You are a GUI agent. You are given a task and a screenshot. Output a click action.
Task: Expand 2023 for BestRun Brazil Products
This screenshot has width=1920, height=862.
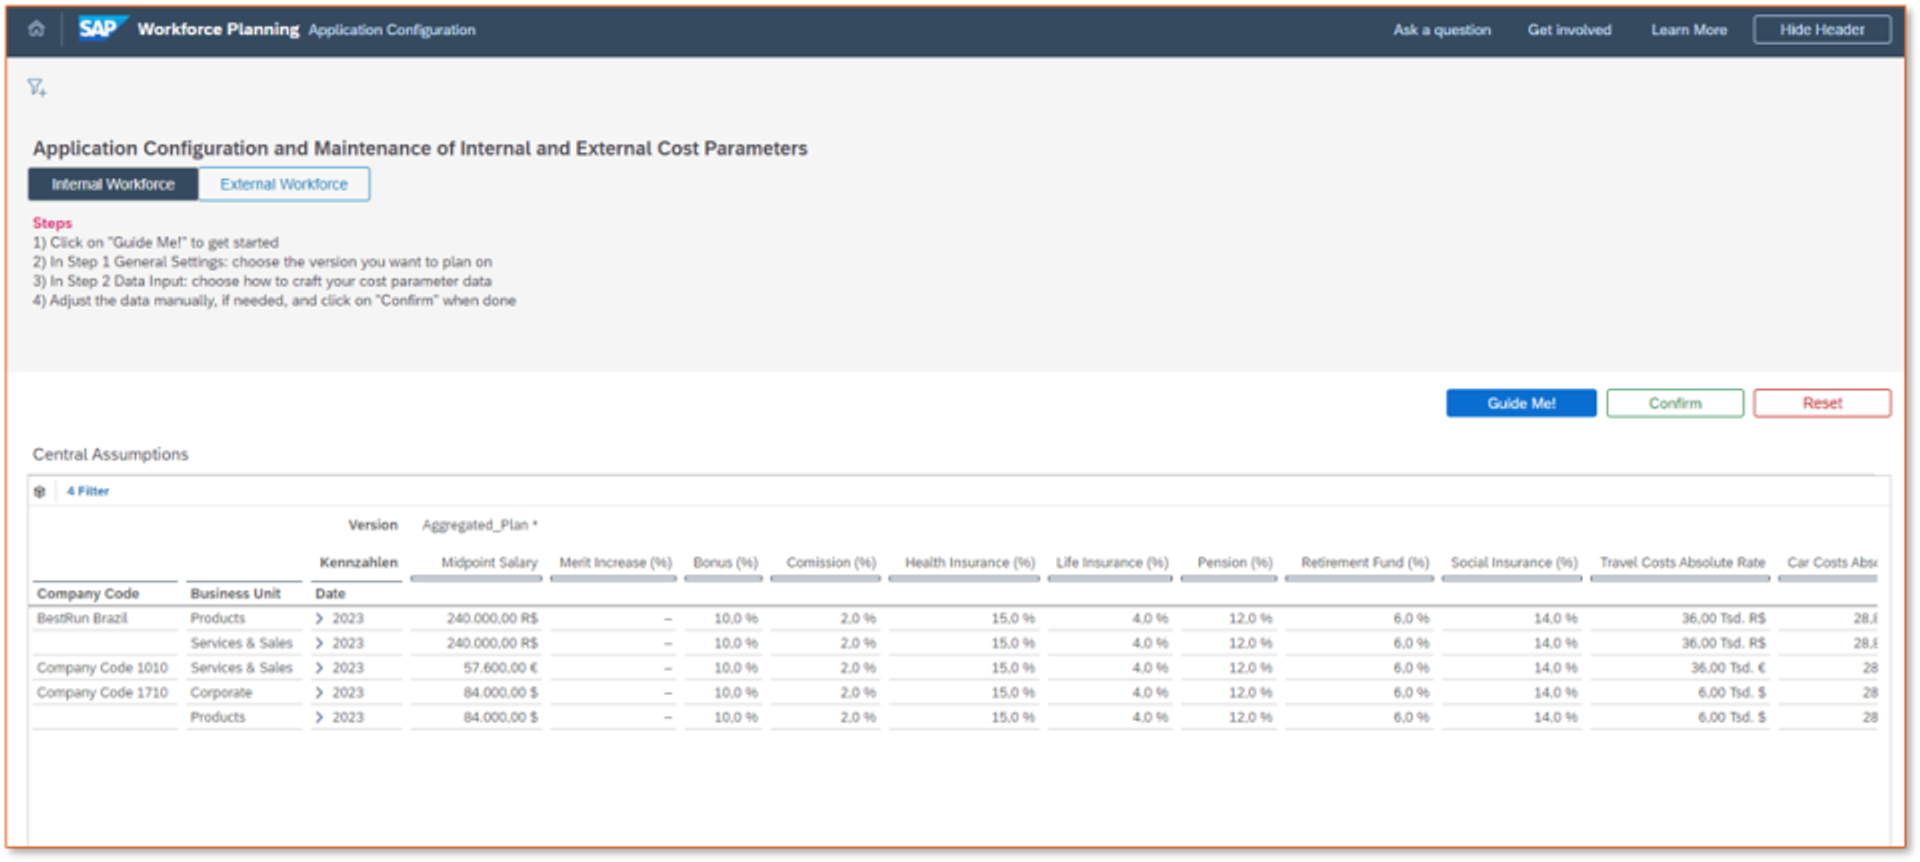click(320, 618)
